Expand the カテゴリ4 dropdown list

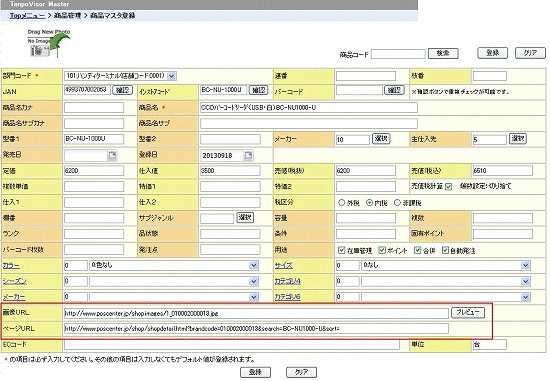525,281
